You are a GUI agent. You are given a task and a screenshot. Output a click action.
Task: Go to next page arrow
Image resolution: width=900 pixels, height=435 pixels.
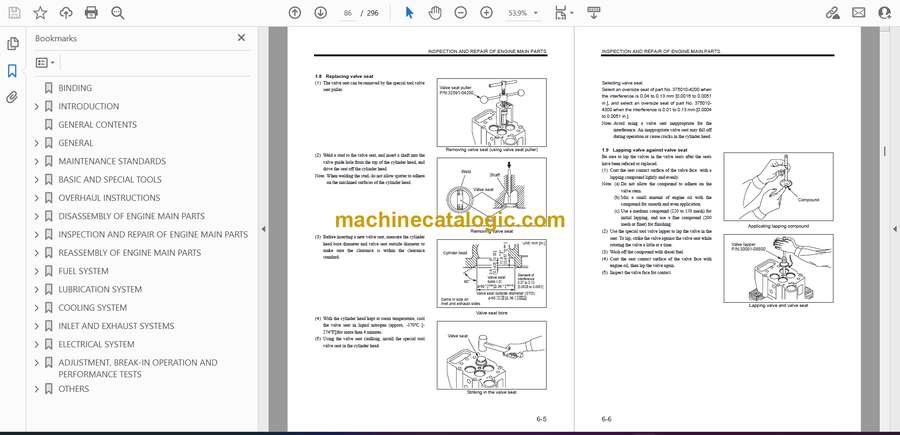click(x=321, y=13)
